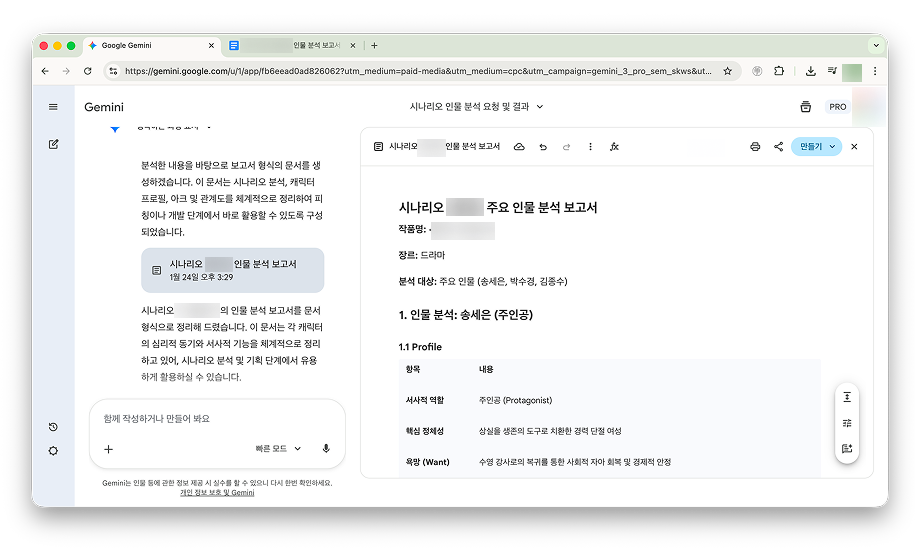
Task: Click the PRO plan badge
Action: tap(837, 107)
